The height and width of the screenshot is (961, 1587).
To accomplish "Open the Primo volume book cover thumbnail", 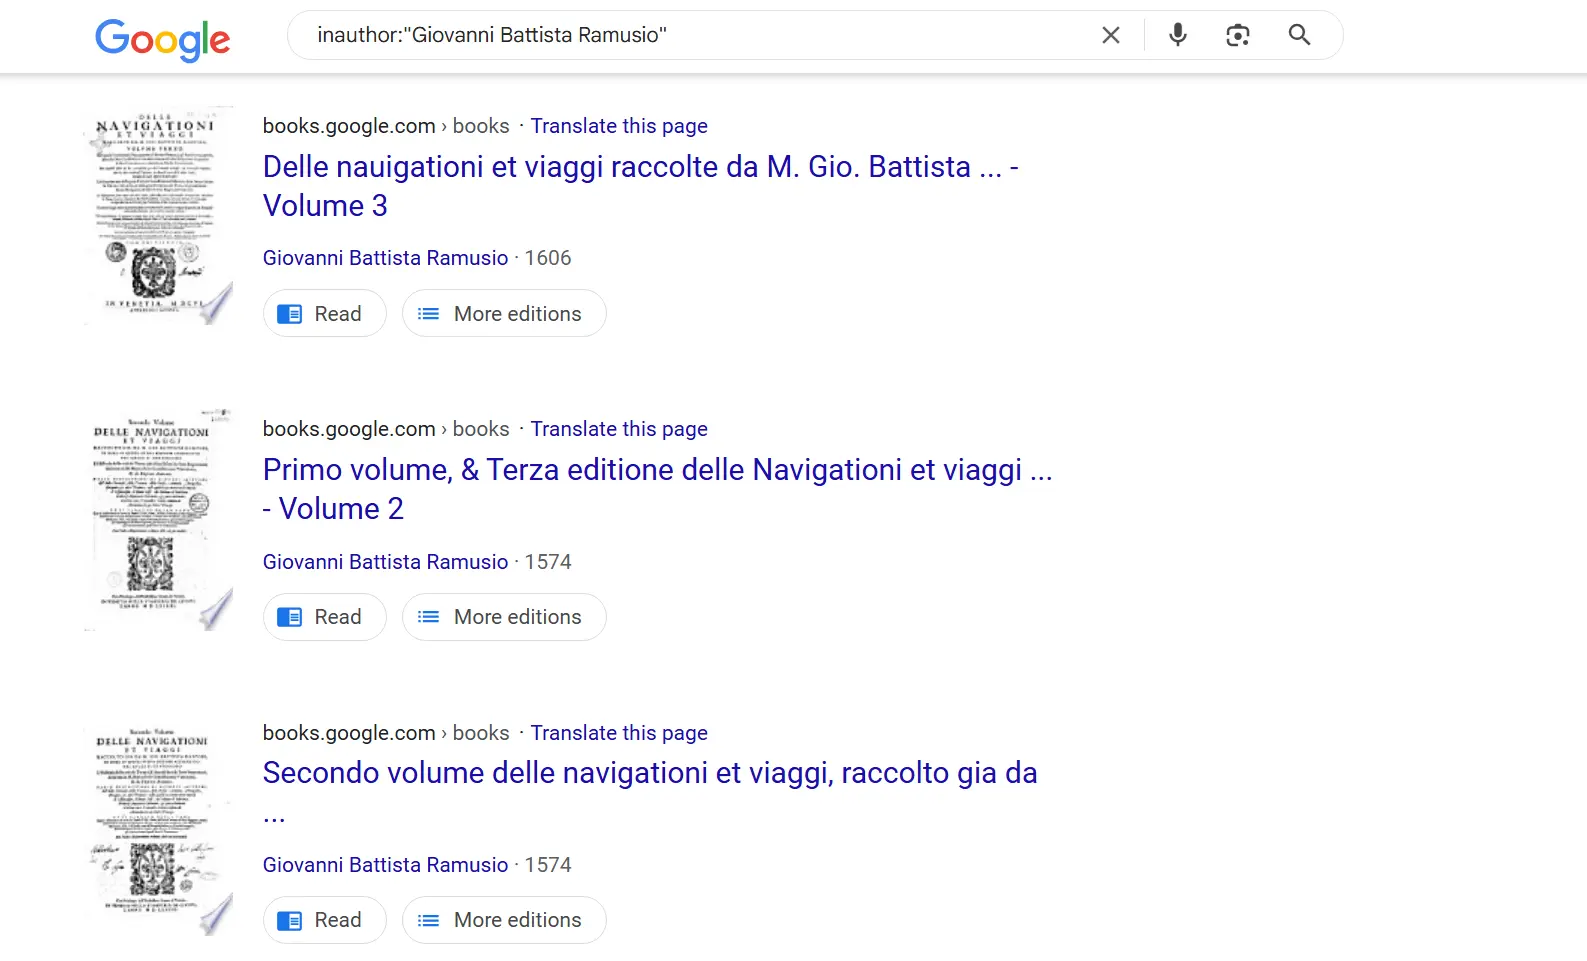I will pos(159,519).
